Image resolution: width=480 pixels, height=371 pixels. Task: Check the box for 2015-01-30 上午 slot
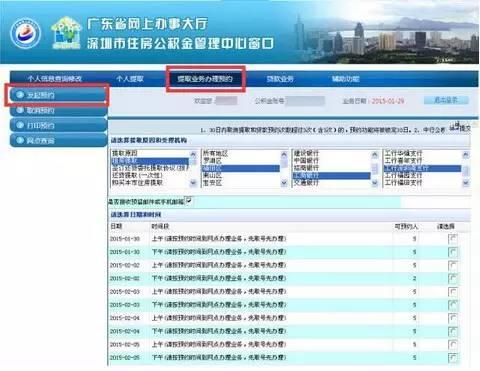[x=452, y=239]
